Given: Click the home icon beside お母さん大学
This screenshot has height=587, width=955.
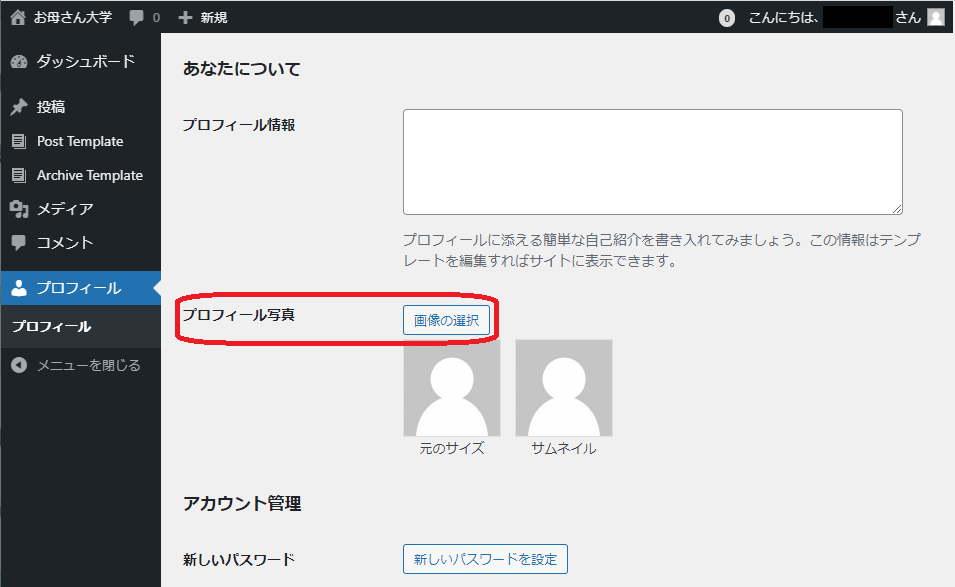Looking at the screenshot, I should [18, 17].
